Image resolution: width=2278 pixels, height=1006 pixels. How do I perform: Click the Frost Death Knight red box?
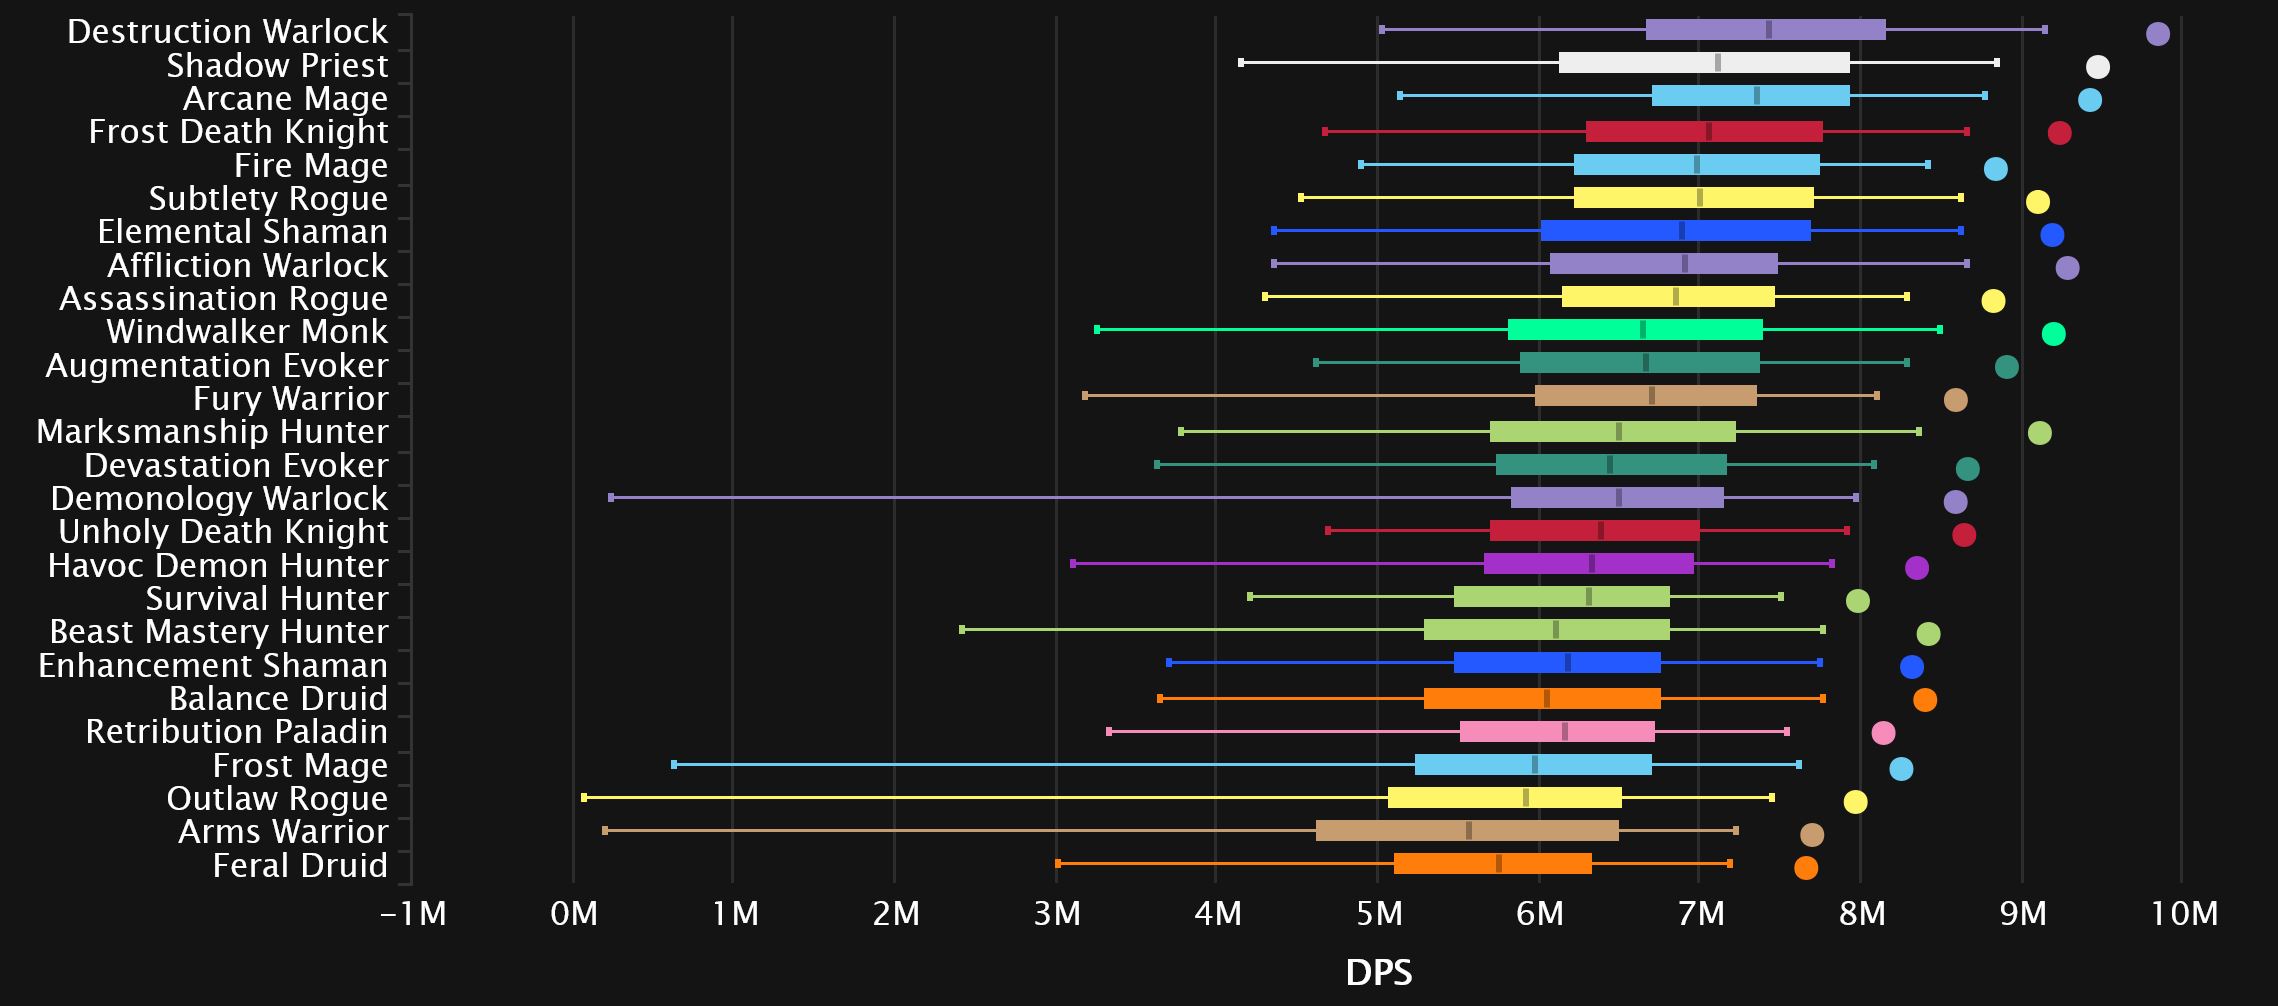[x=1703, y=132]
